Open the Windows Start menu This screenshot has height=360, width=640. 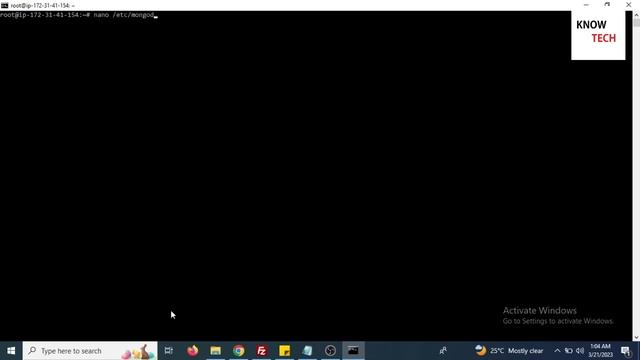tap(11, 351)
